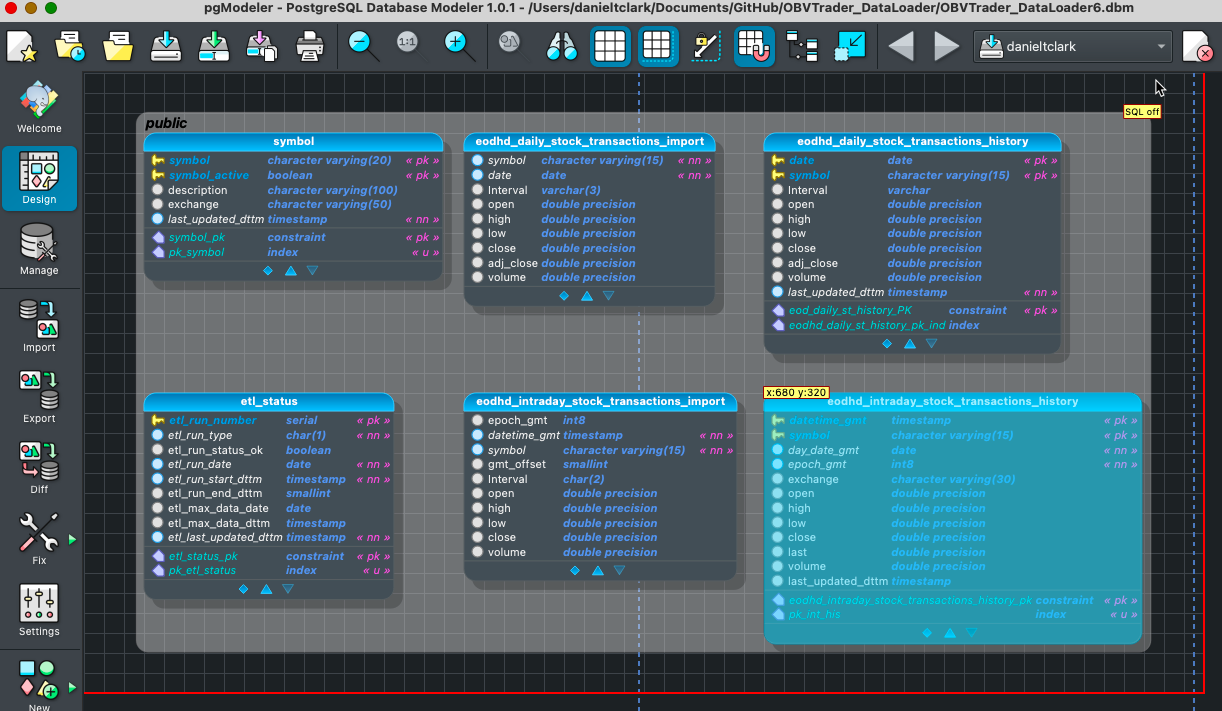Screen dimensions: 1222x711
Task: Go to previous model arrow
Action: 901,46
